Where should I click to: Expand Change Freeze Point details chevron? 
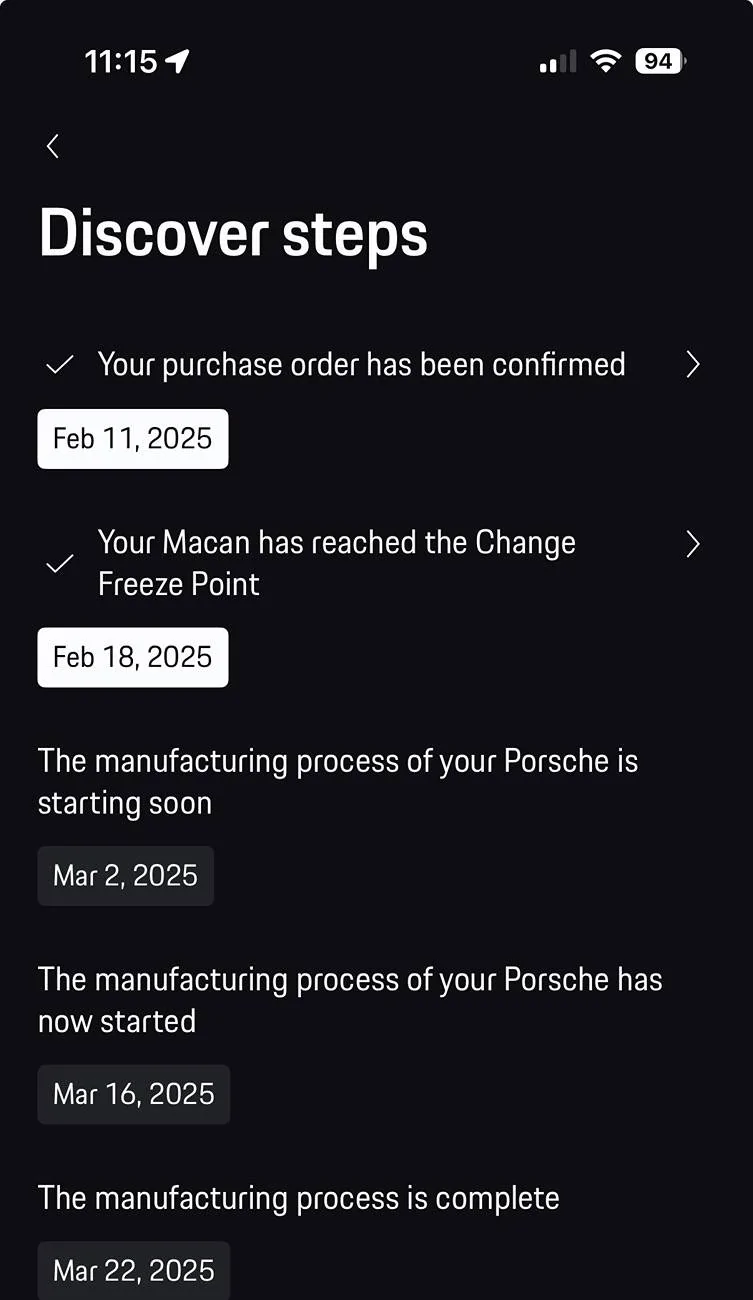coord(693,544)
